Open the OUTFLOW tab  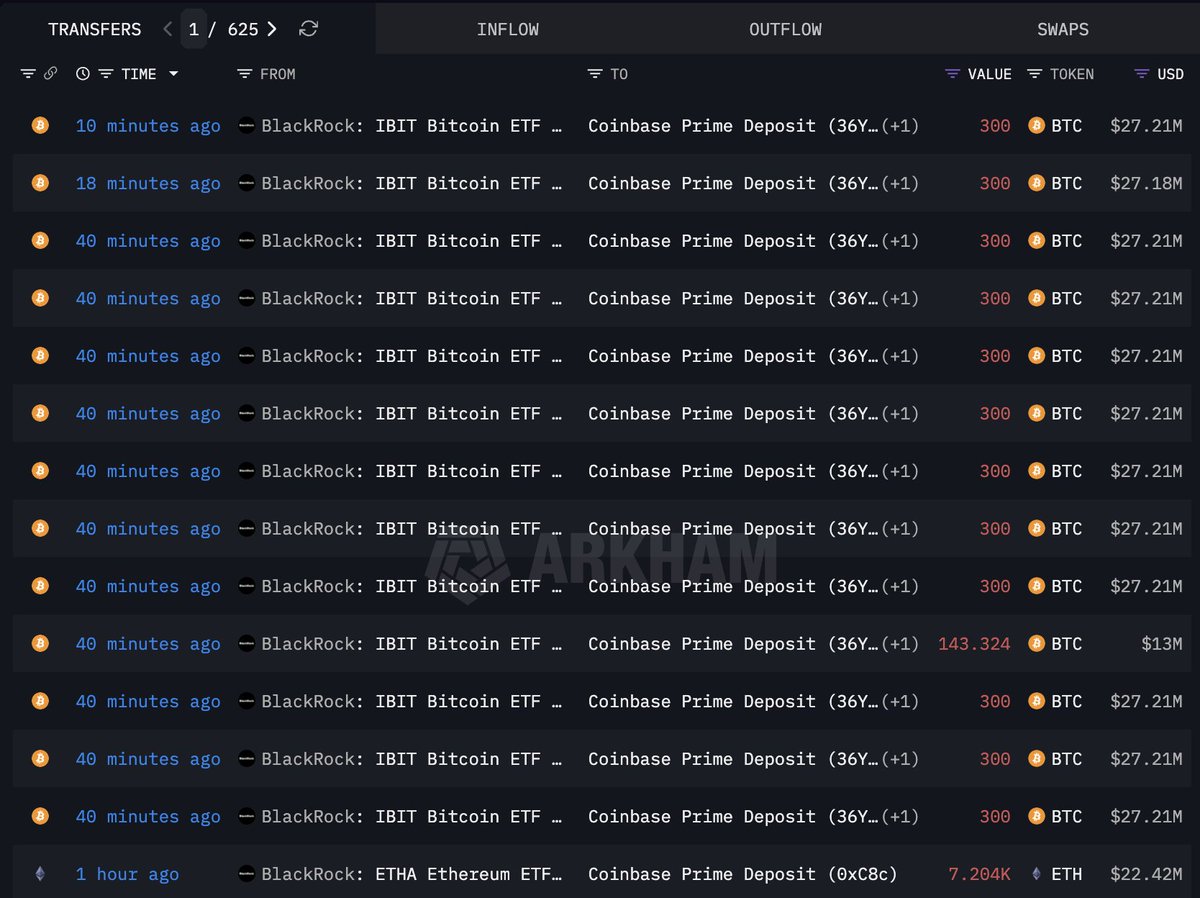[x=785, y=29]
